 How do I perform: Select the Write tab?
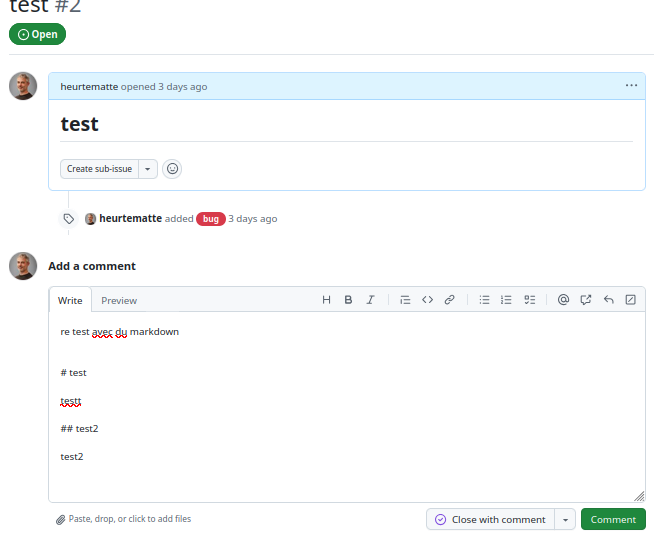pyautogui.click(x=70, y=301)
